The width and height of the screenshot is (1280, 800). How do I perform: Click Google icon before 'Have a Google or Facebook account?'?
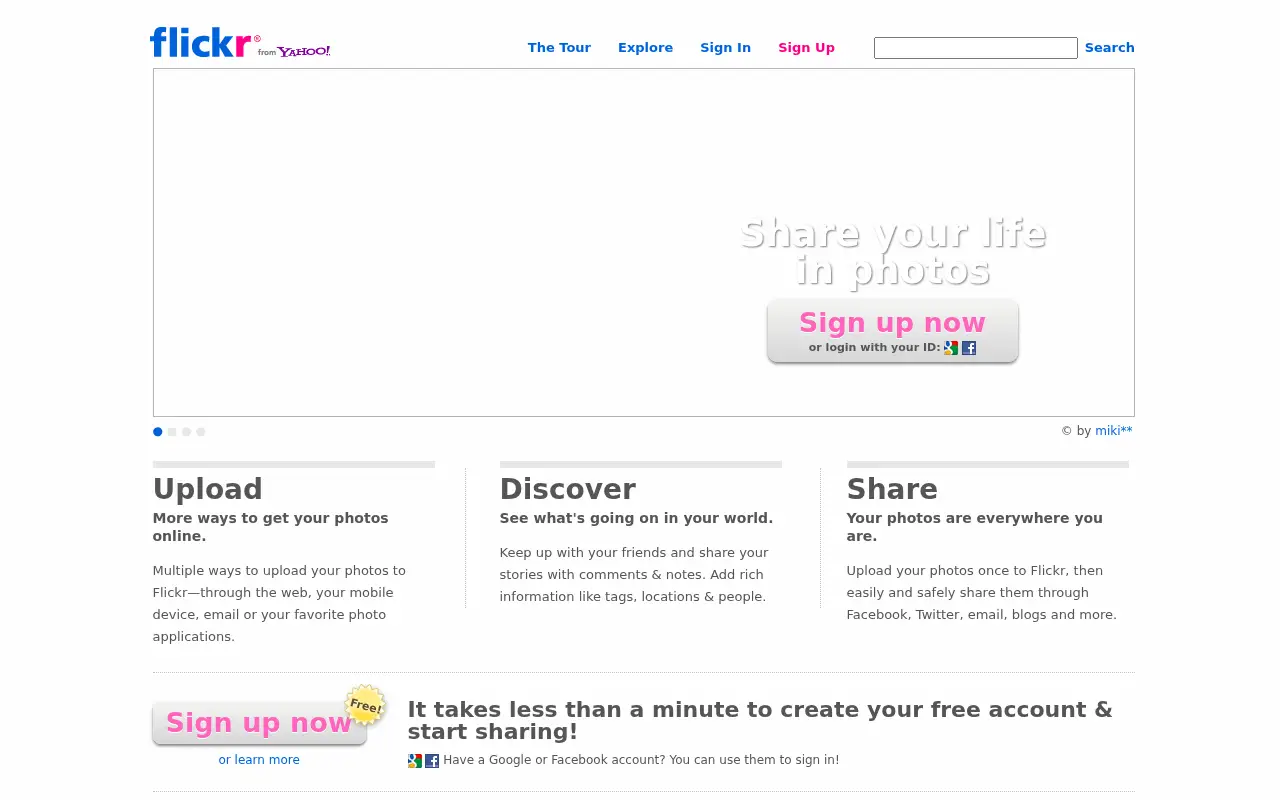coord(415,761)
